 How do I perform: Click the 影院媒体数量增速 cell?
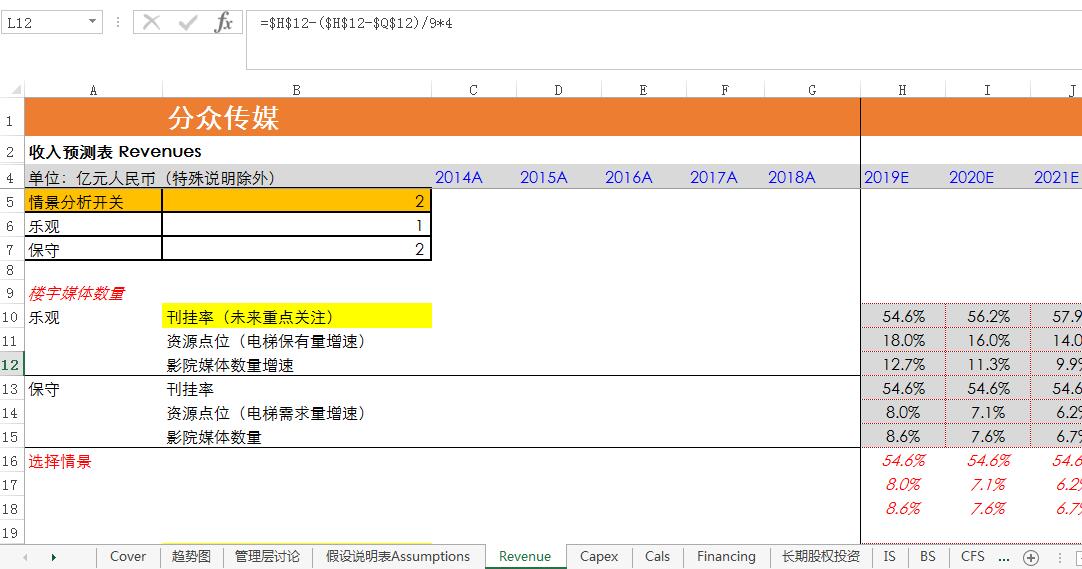(297, 365)
